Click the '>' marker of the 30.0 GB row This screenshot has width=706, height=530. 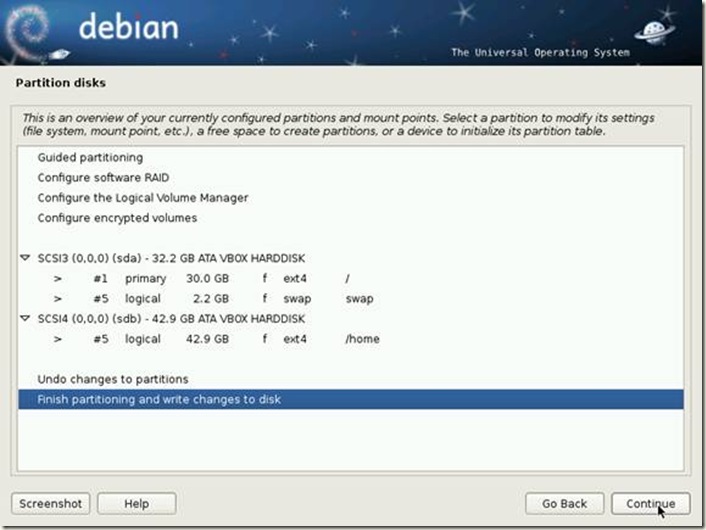tap(58, 279)
